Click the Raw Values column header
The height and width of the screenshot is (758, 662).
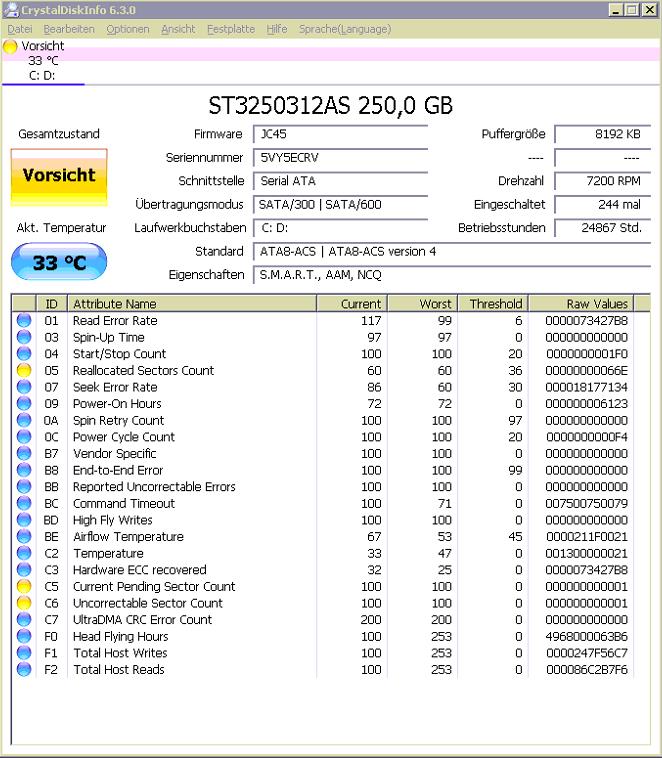[x=581, y=304]
